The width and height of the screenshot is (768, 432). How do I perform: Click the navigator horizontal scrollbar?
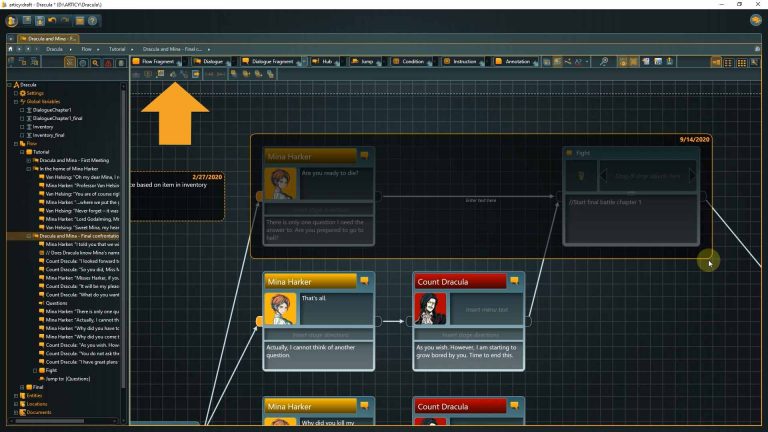(x=50, y=421)
